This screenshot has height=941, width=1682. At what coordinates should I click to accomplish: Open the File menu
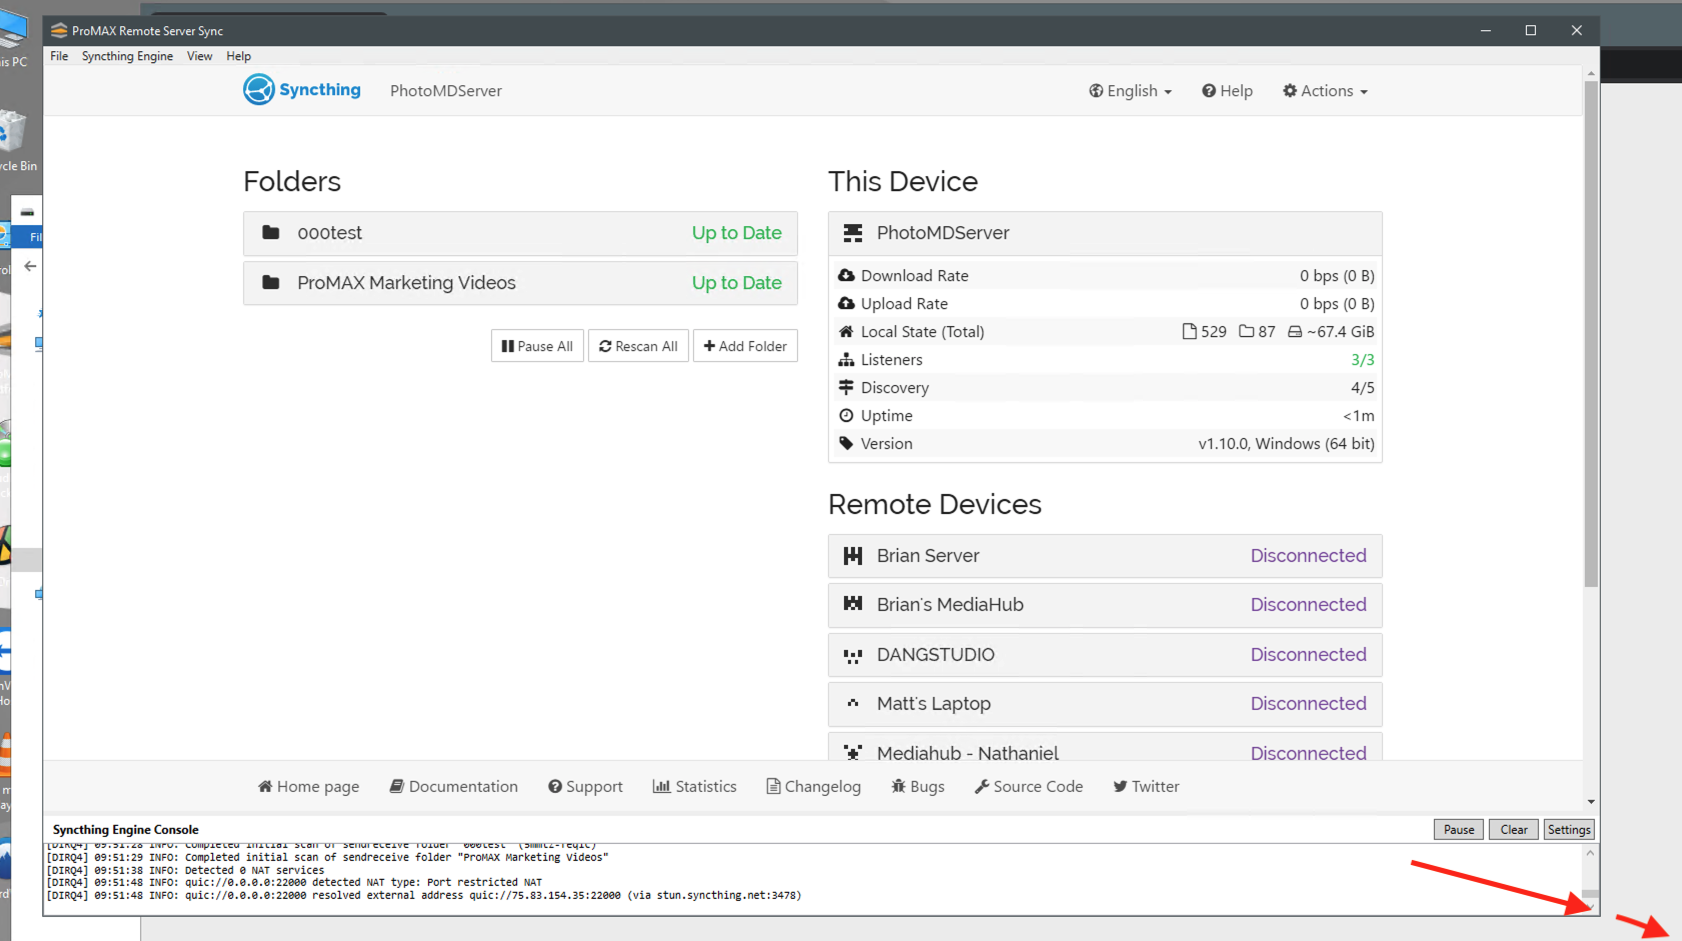click(59, 56)
